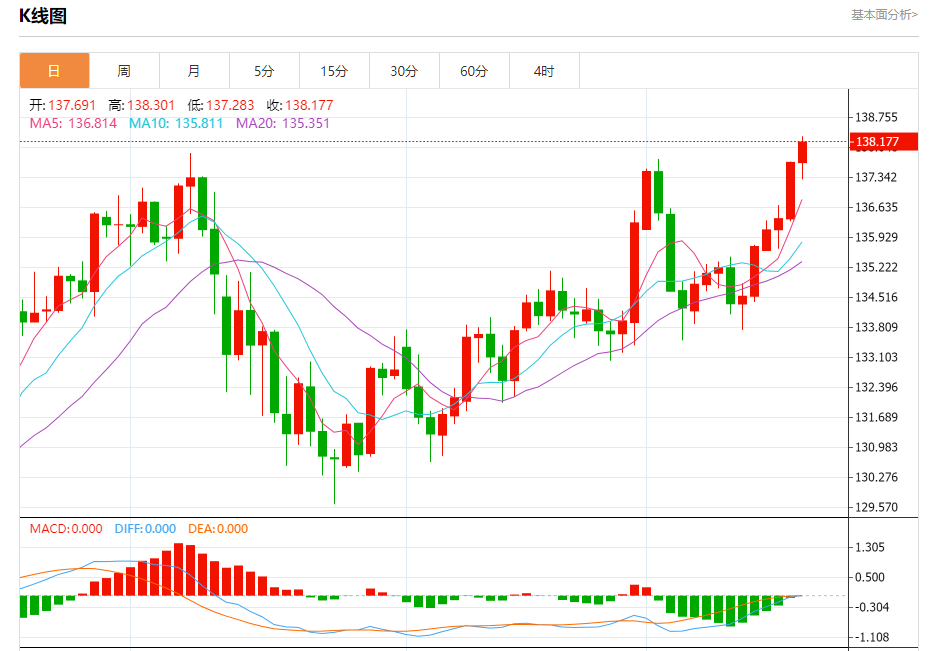936x651 pixels.
Task: Click the closing price value 138.177
Action: (309, 106)
